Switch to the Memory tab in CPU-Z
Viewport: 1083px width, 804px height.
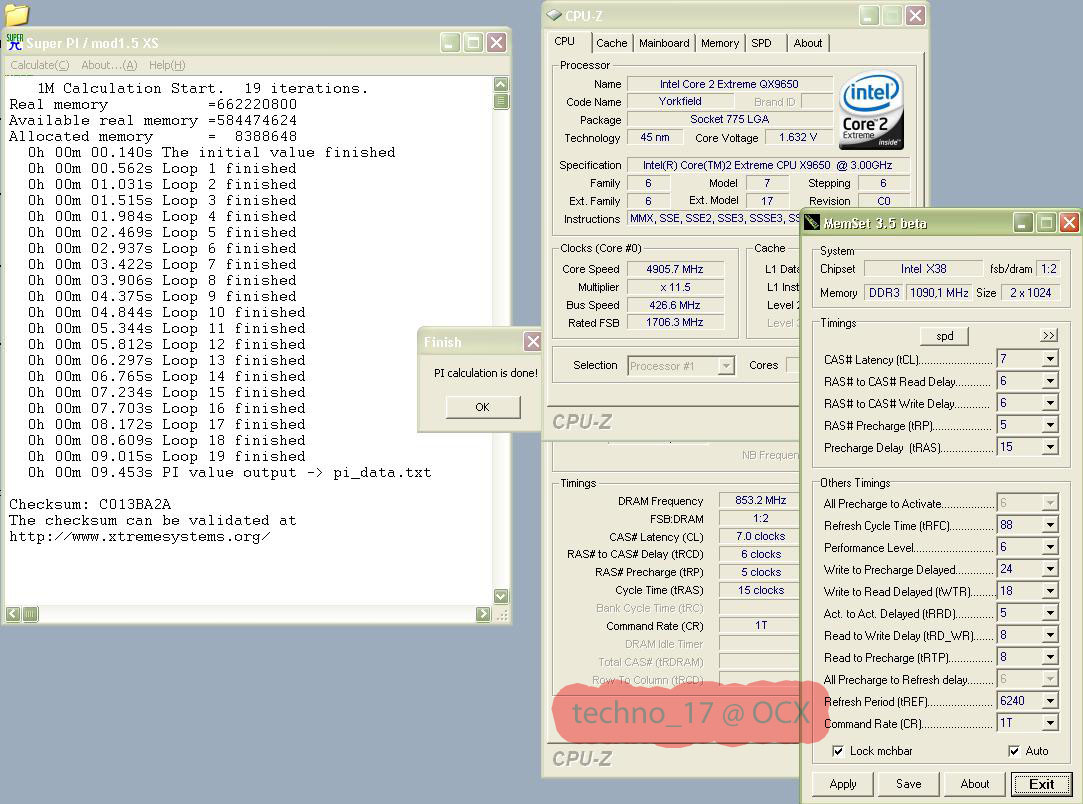(x=720, y=44)
